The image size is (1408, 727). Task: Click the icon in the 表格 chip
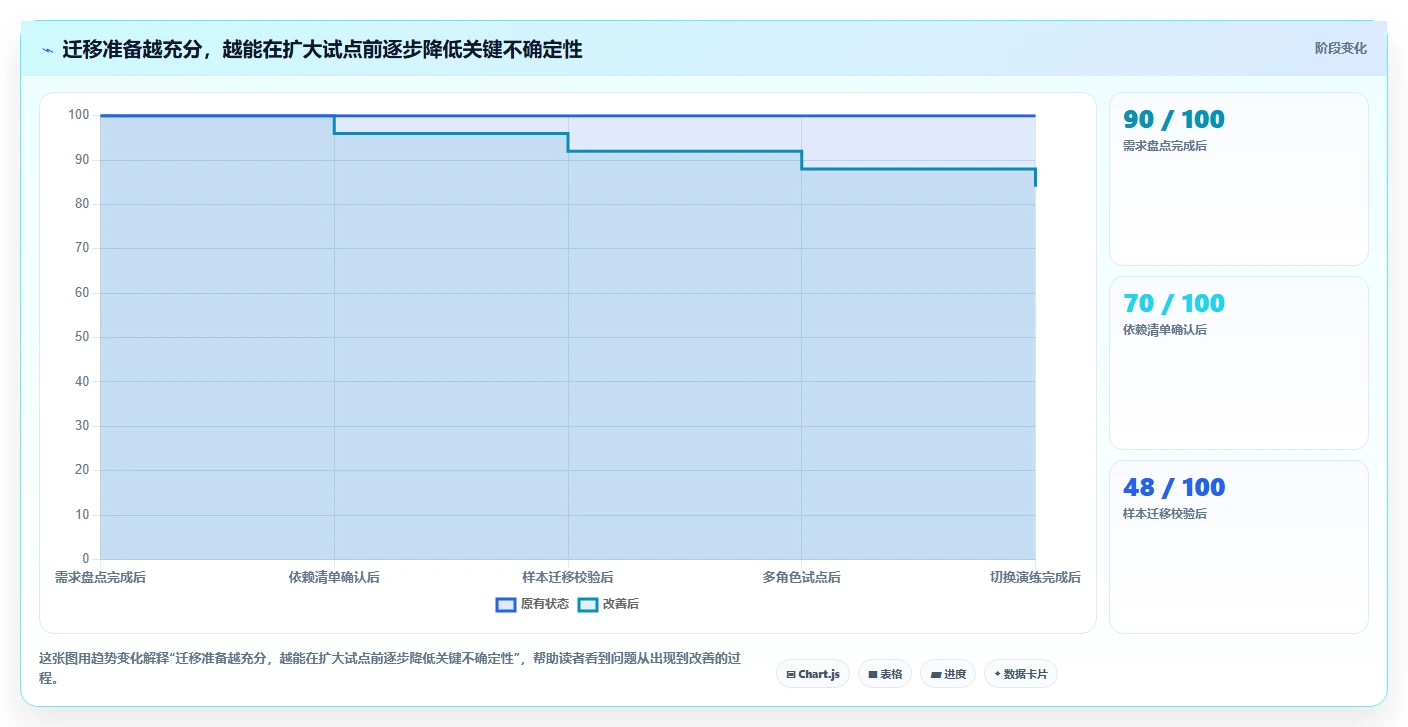tap(873, 675)
